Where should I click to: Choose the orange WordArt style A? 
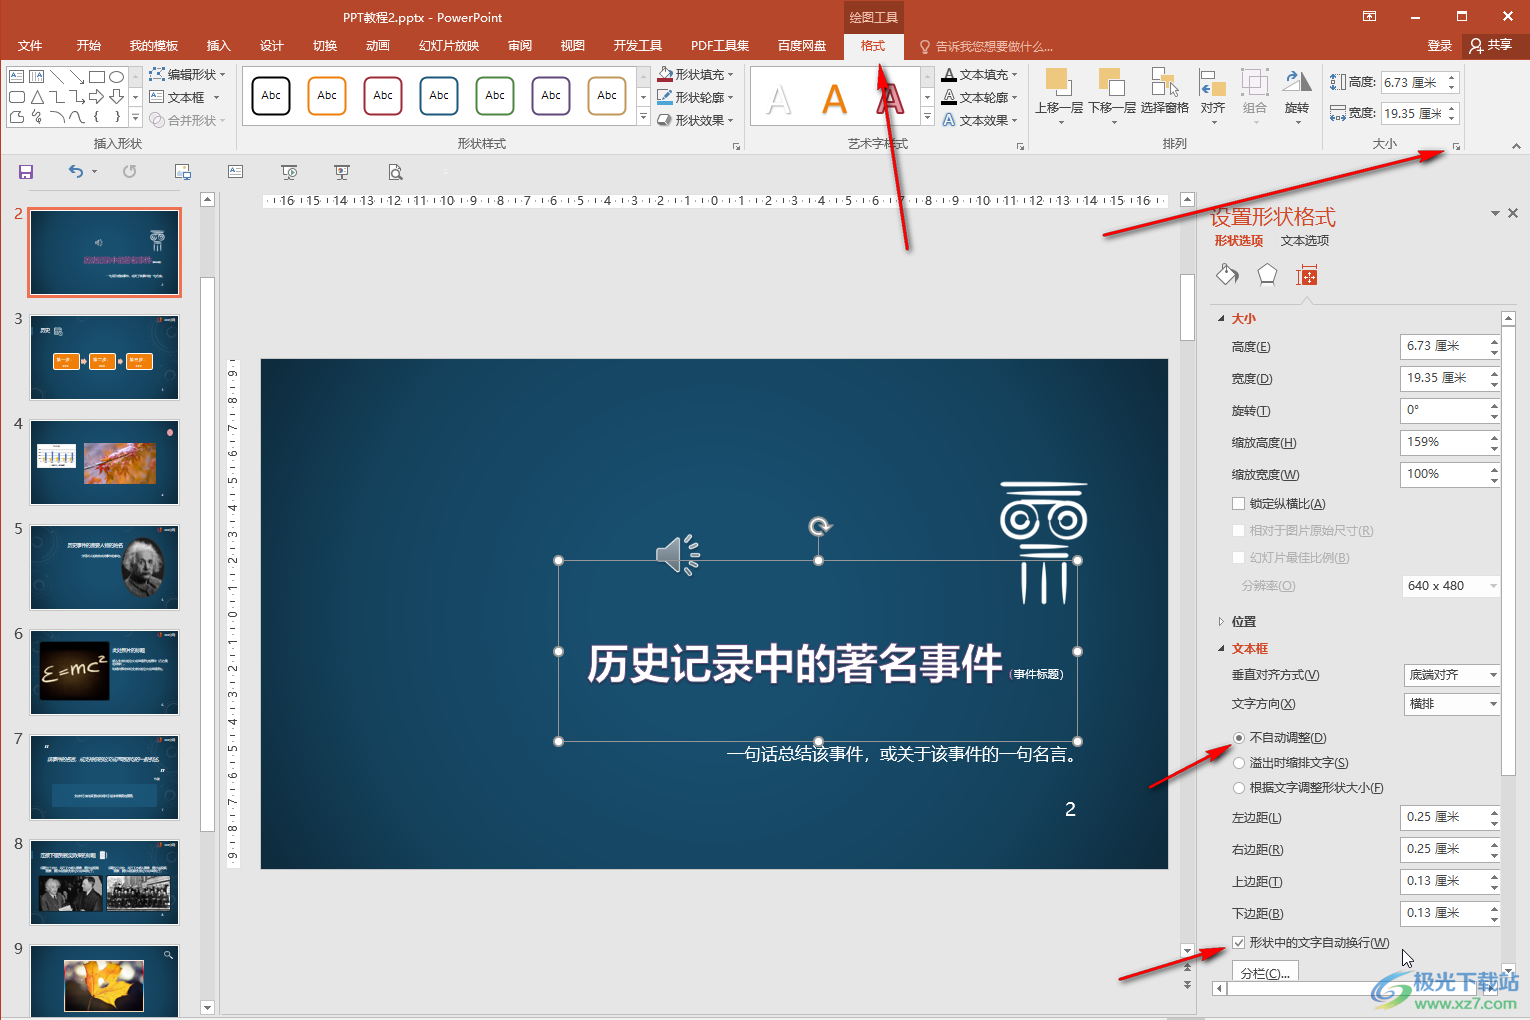(x=834, y=98)
